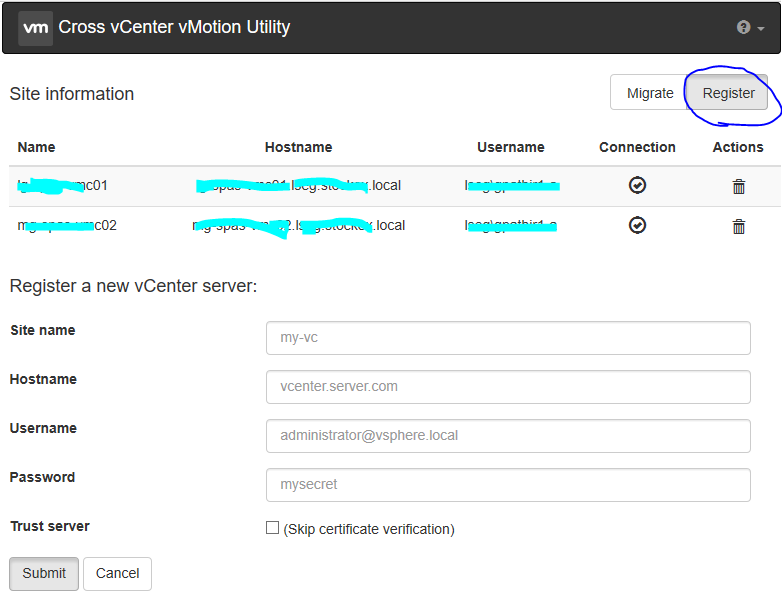Viewport: 782px width, 597px height.
Task: Click connection status checkmark for vmc02 row
Action: tap(637, 225)
